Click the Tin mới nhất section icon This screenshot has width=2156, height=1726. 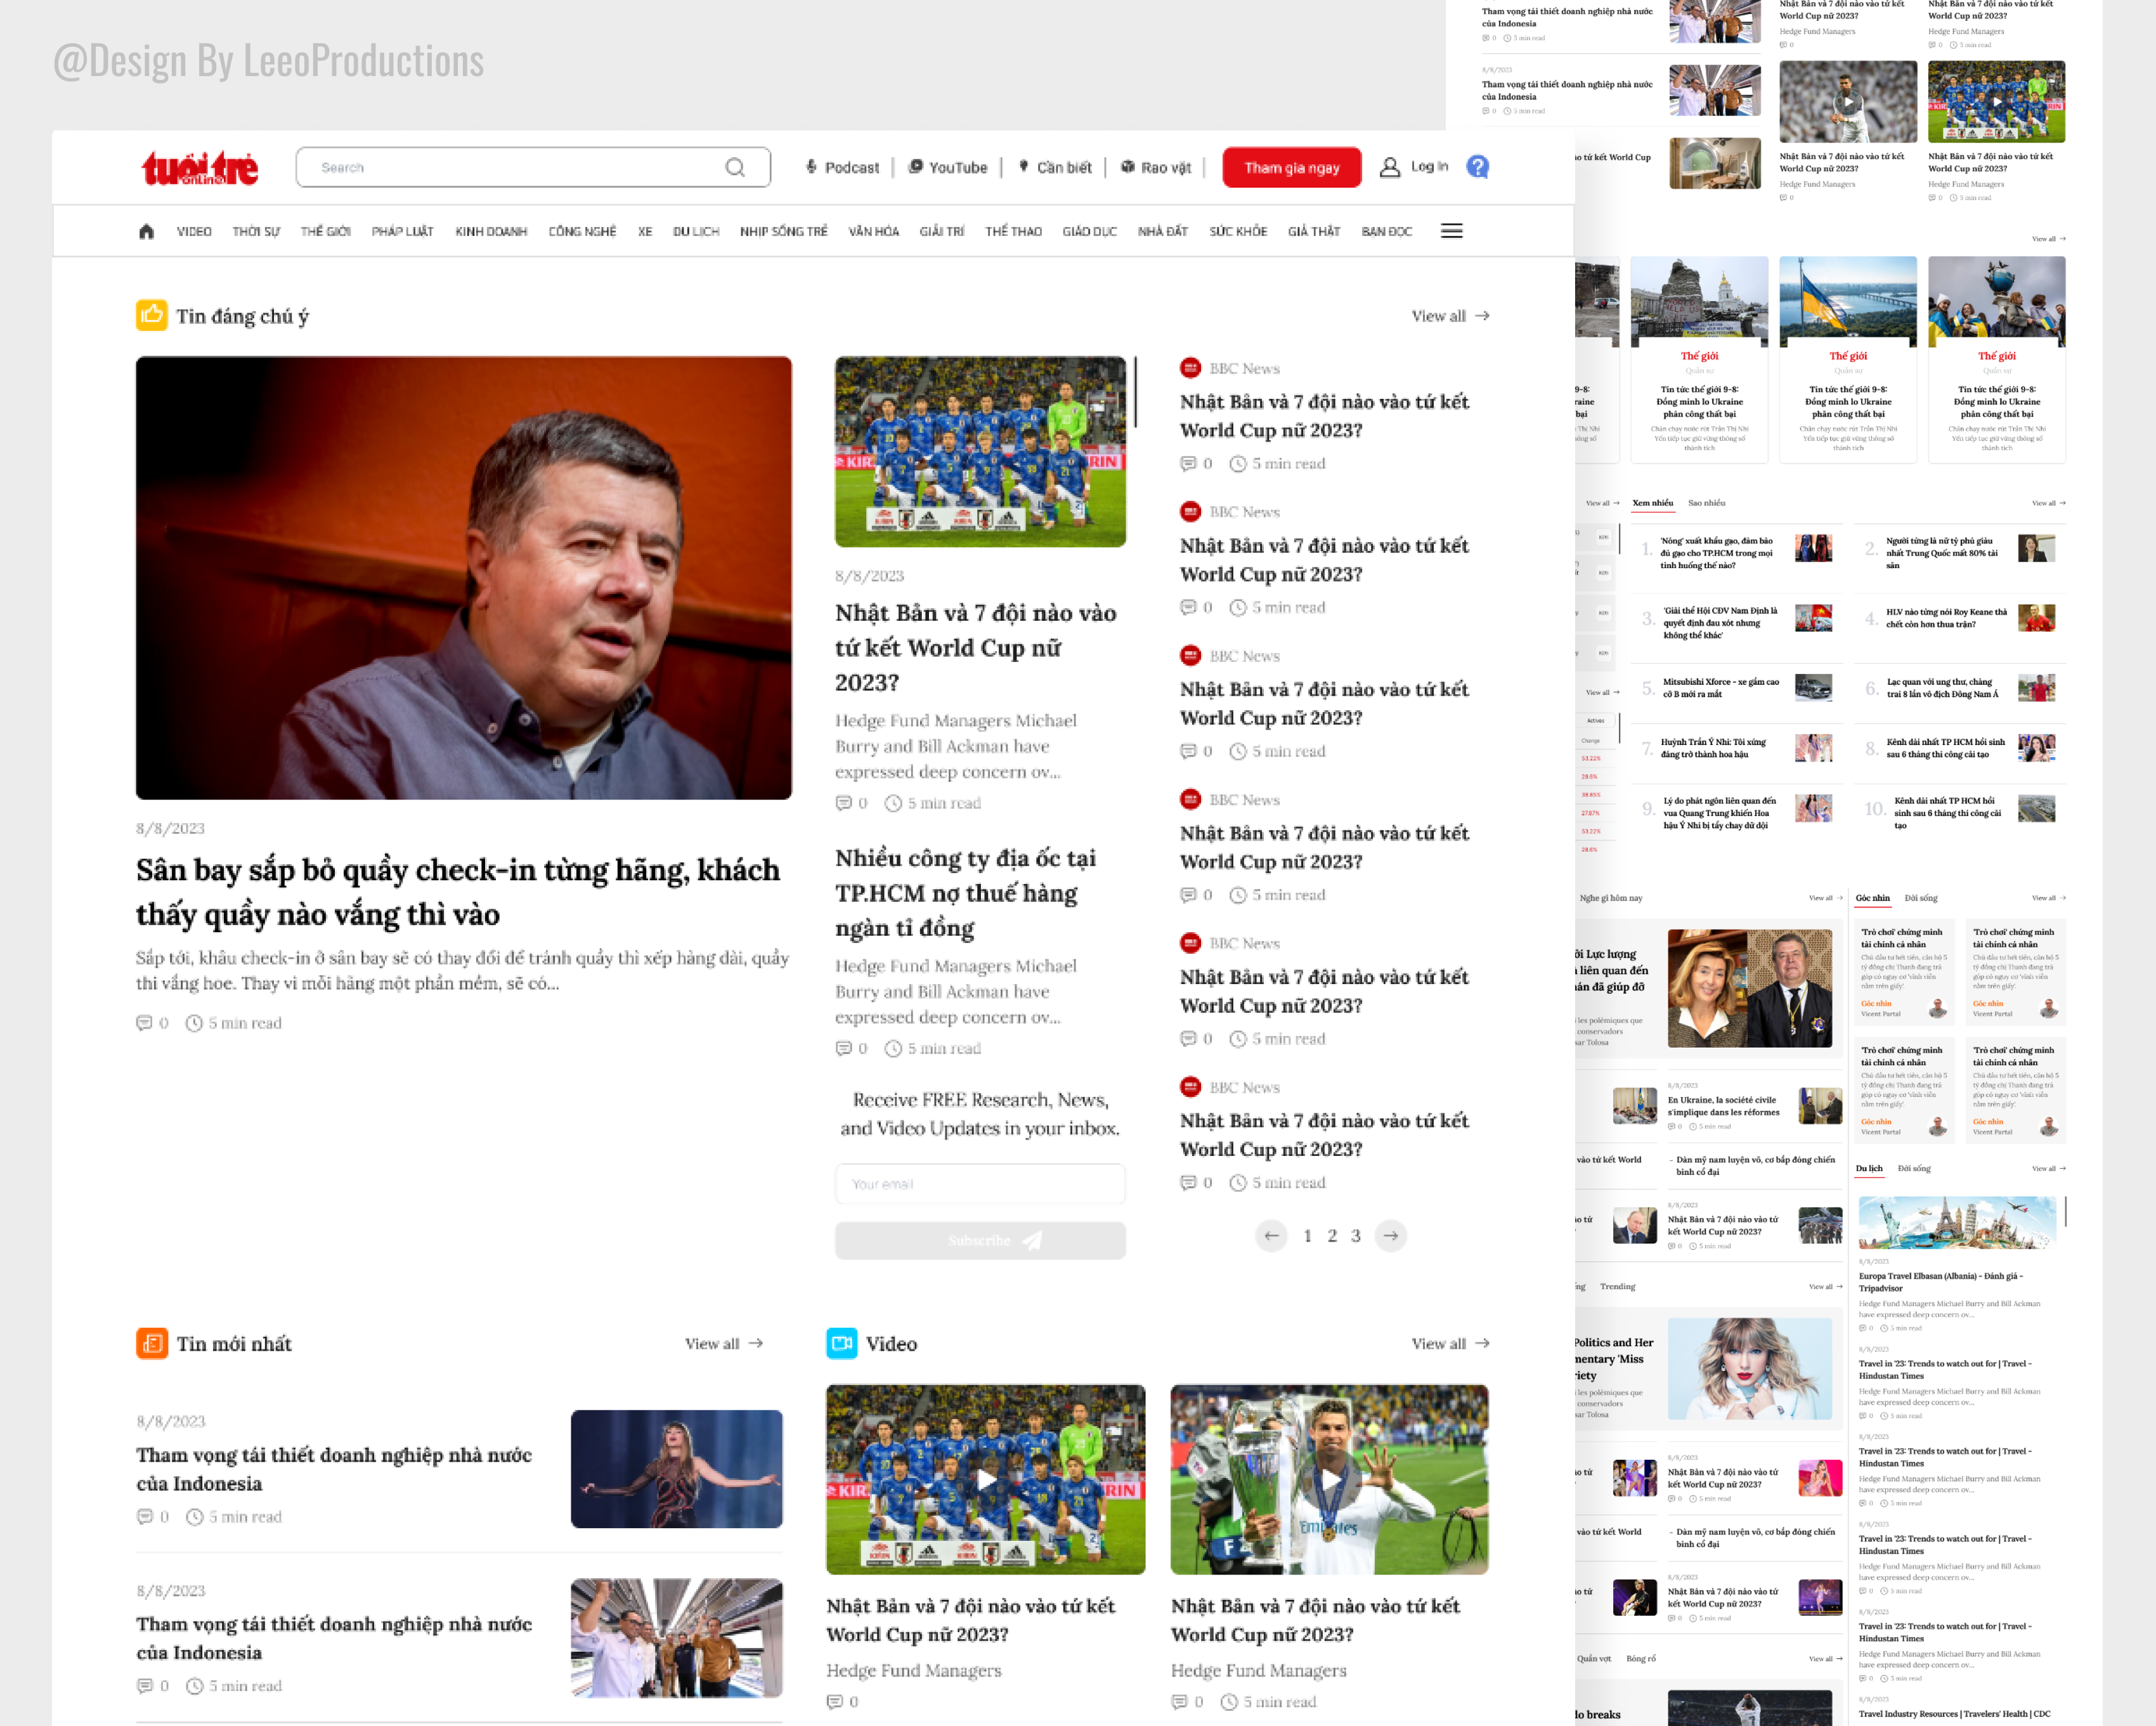point(152,1343)
